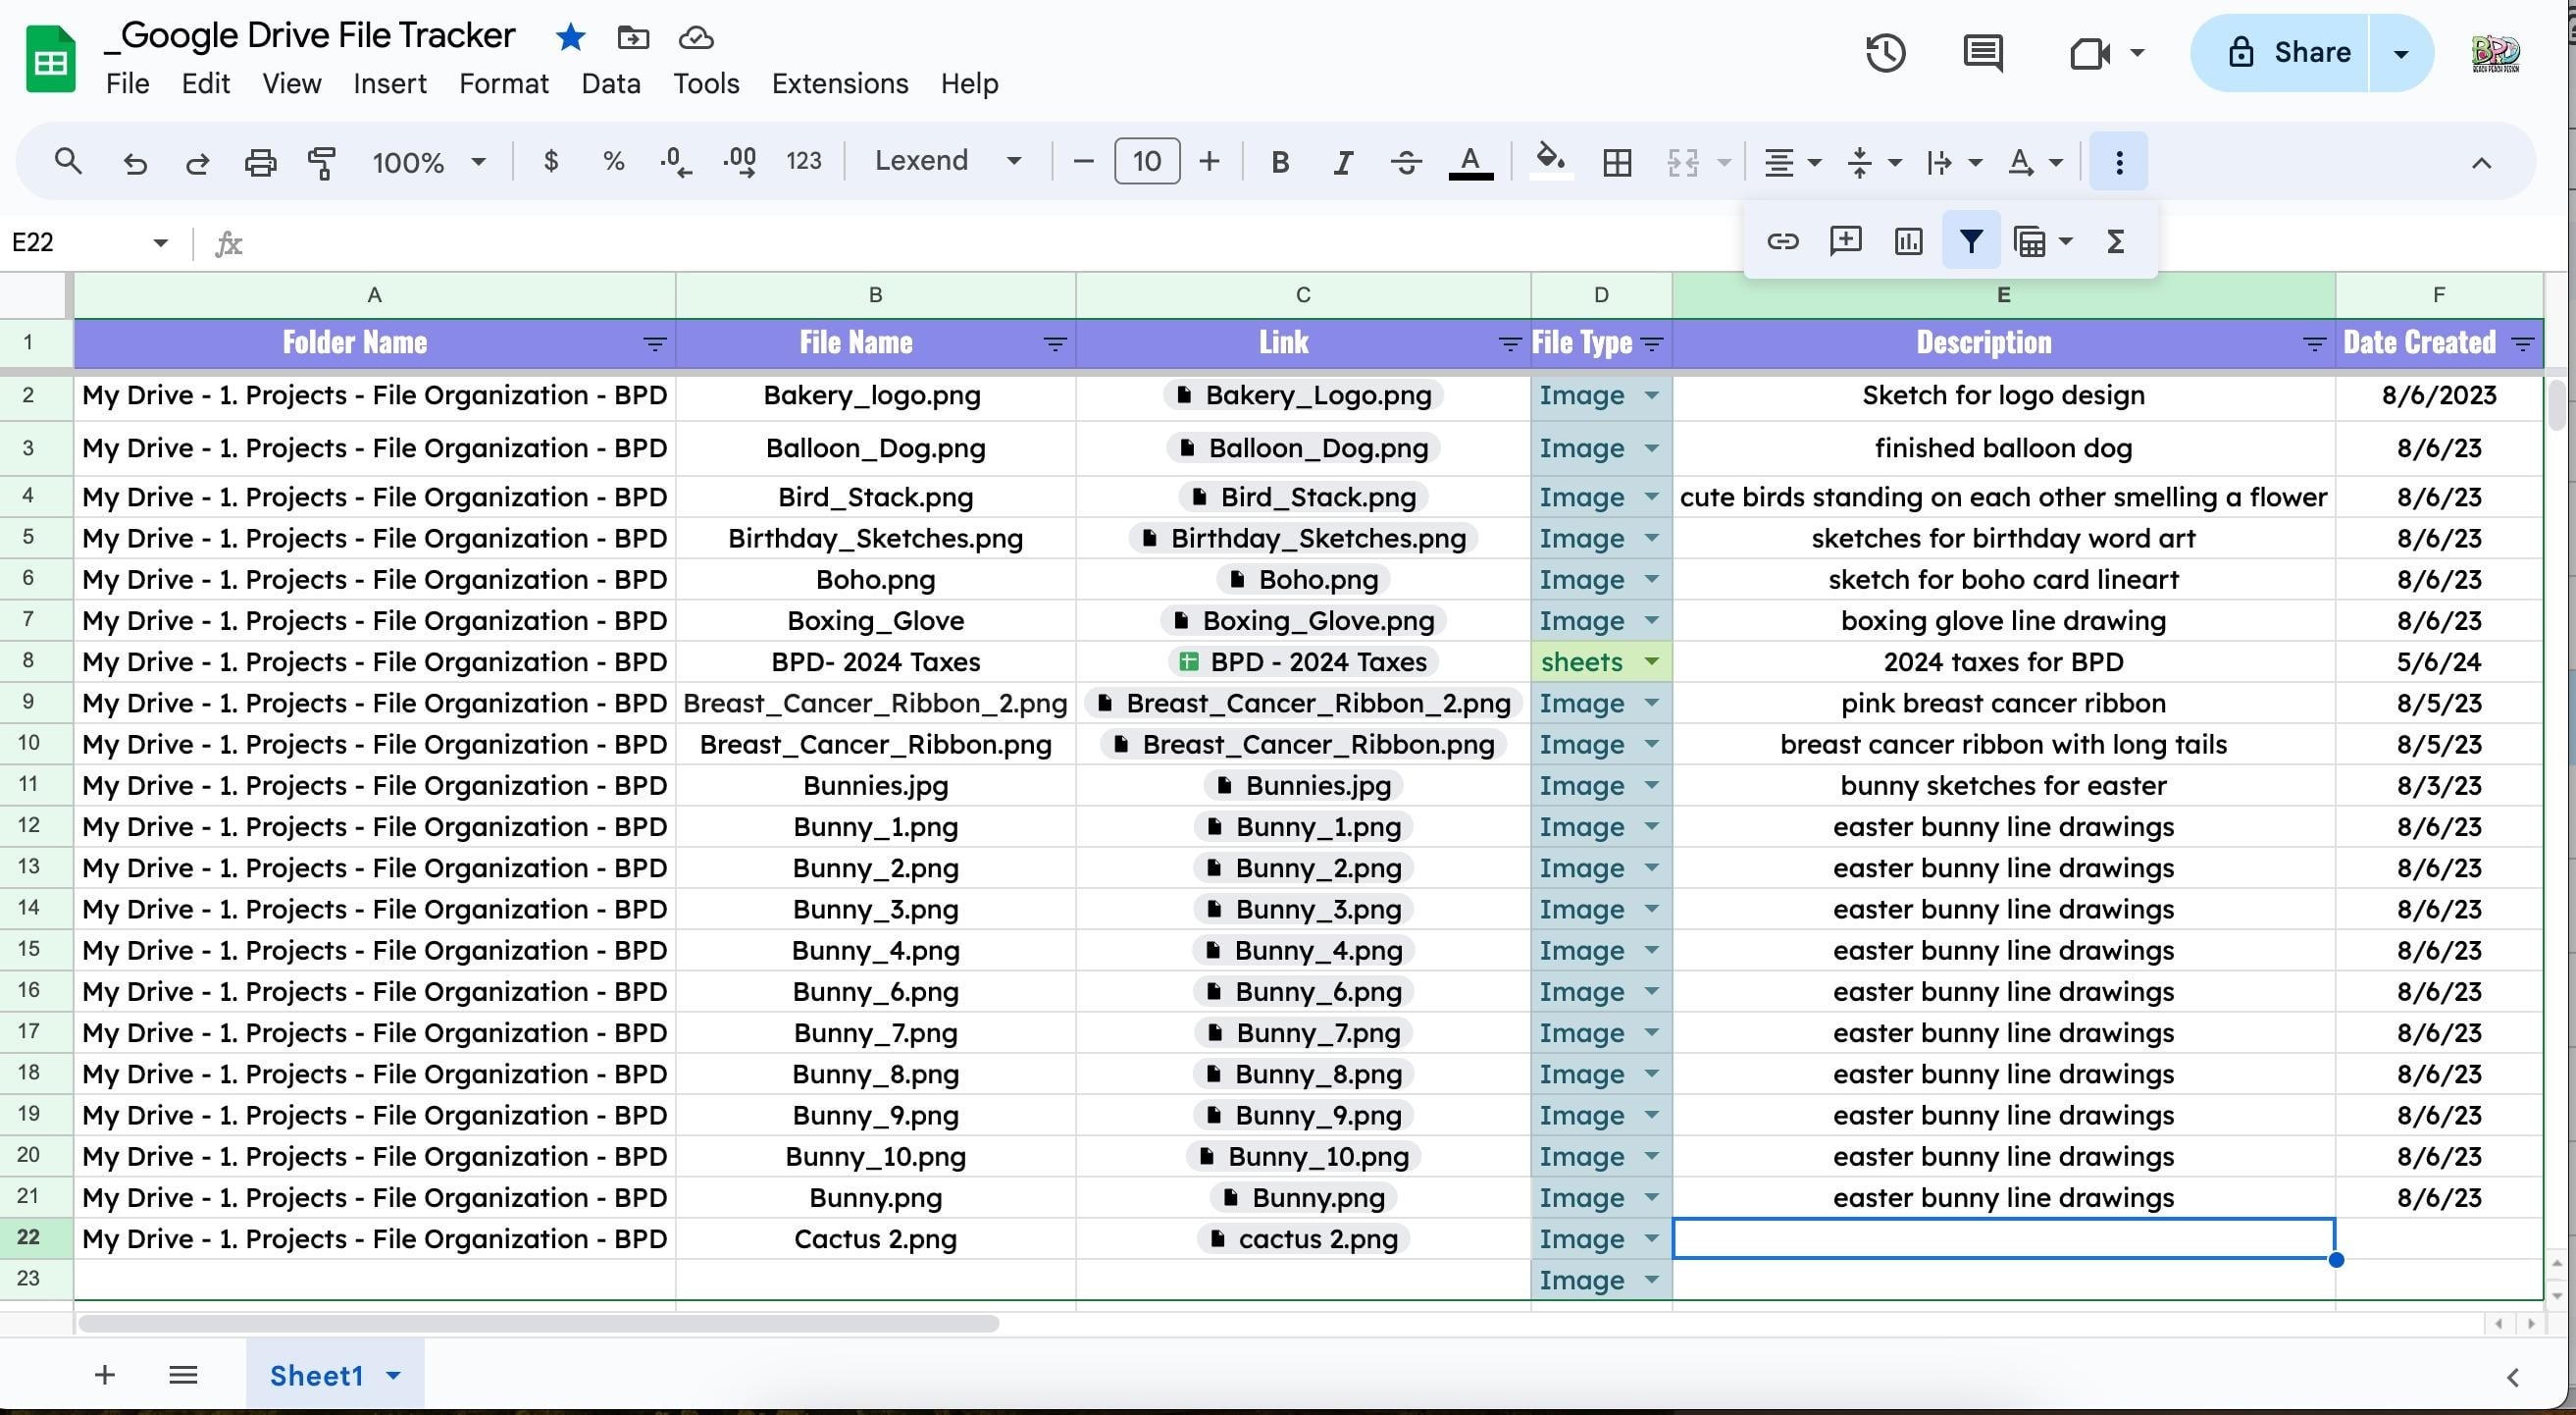The height and width of the screenshot is (1415, 2576).
Task: Activate paint format tool
Action: [322, 162]
